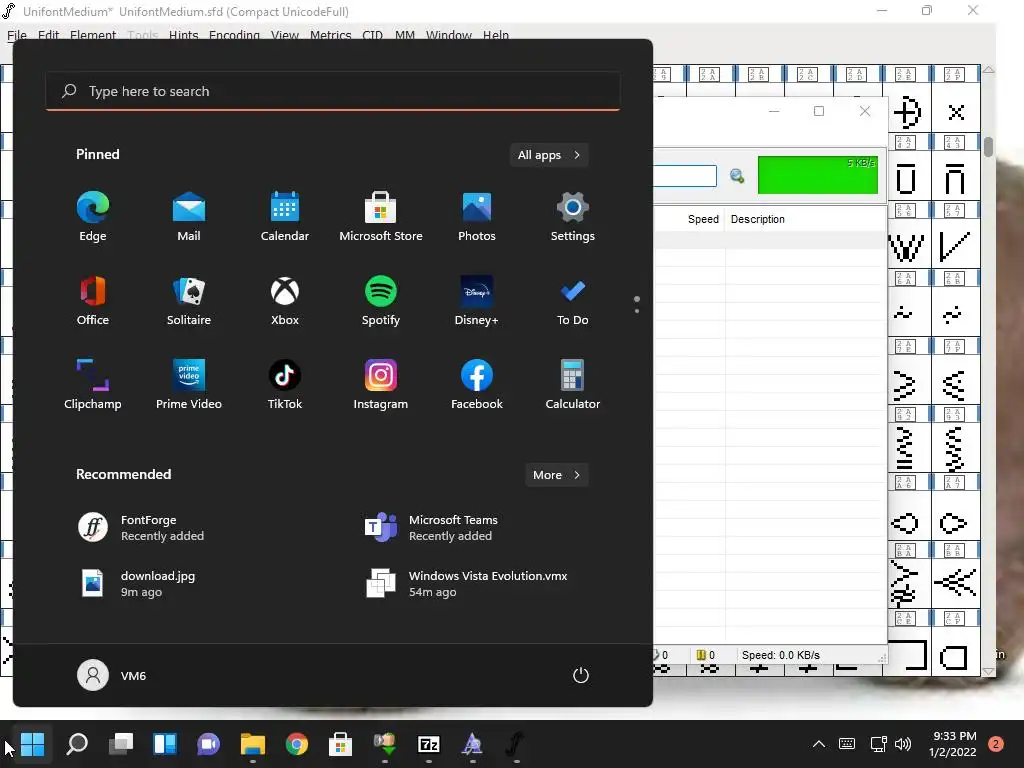Launch Disney+ app
Image resolution: width=1024 pixels, height=768 pixels.
click(x=477, y=301)
